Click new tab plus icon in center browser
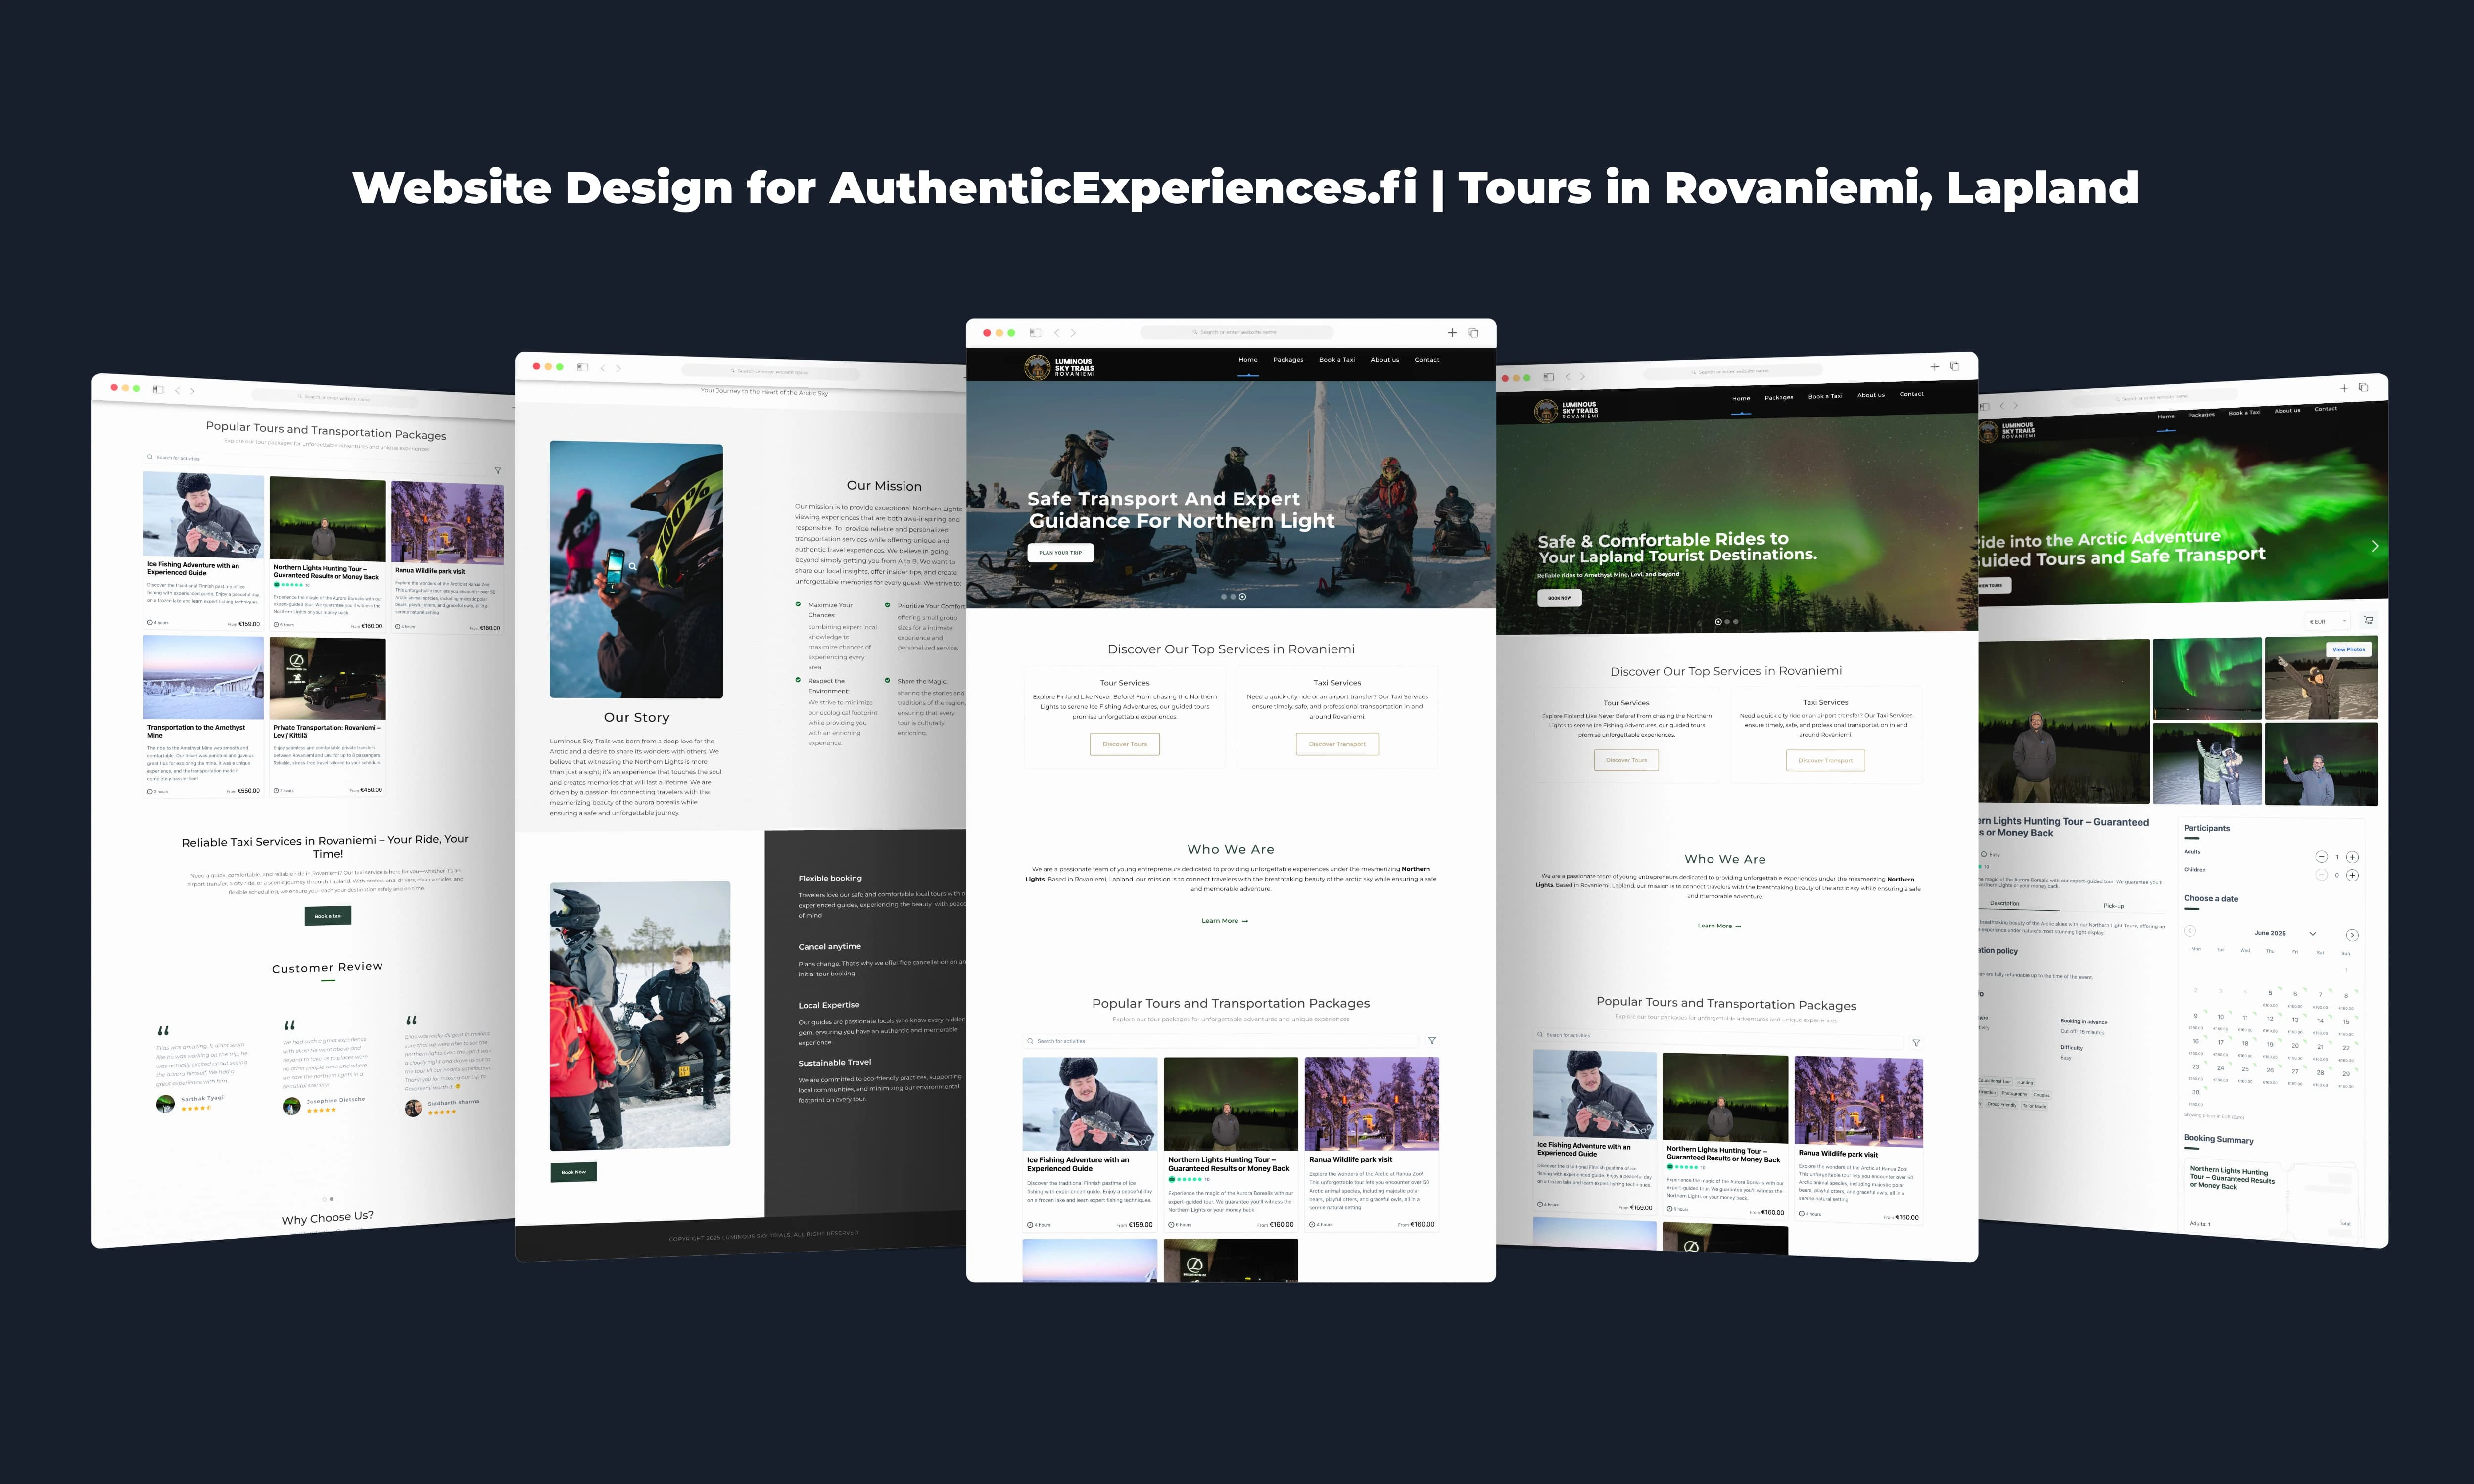The image size is (2474, 1484). [x=1452, y=333]
